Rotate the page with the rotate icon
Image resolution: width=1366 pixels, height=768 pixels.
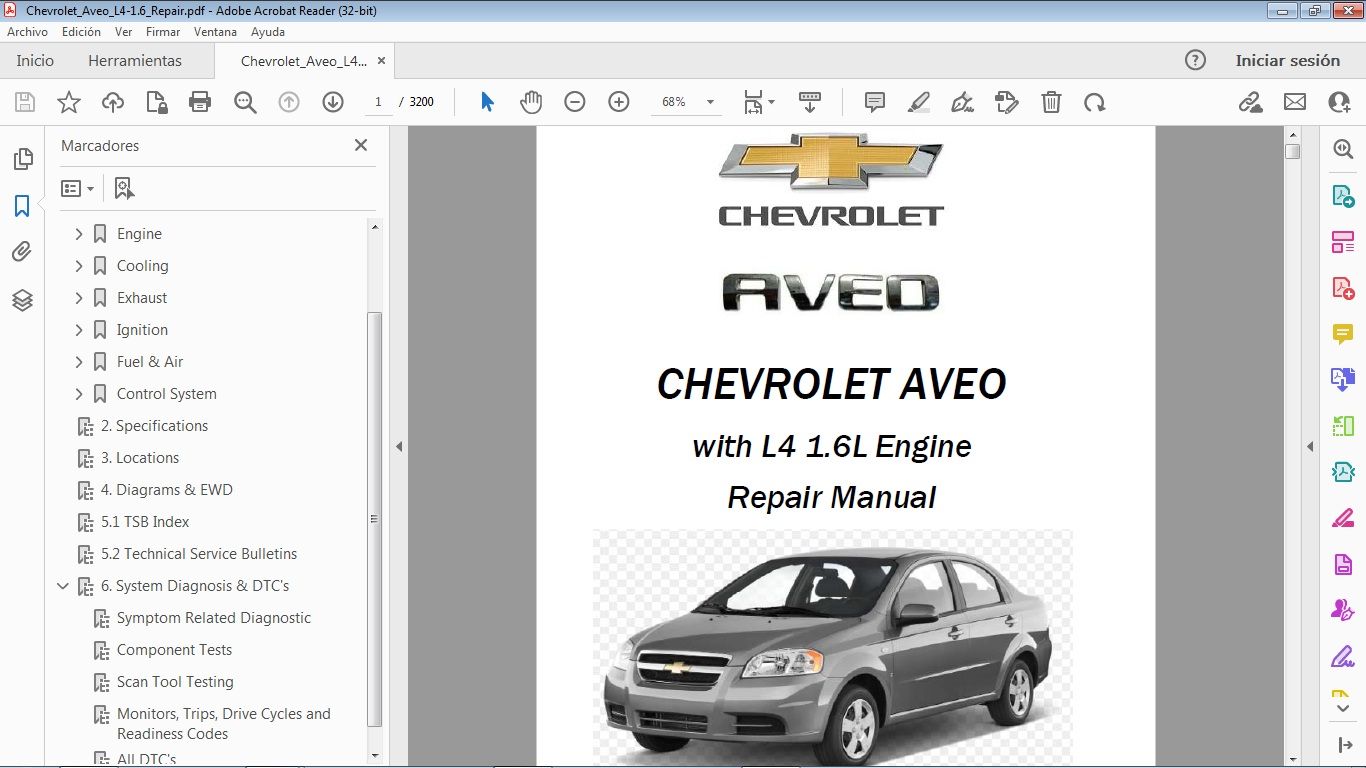[x=1095, y=102]
